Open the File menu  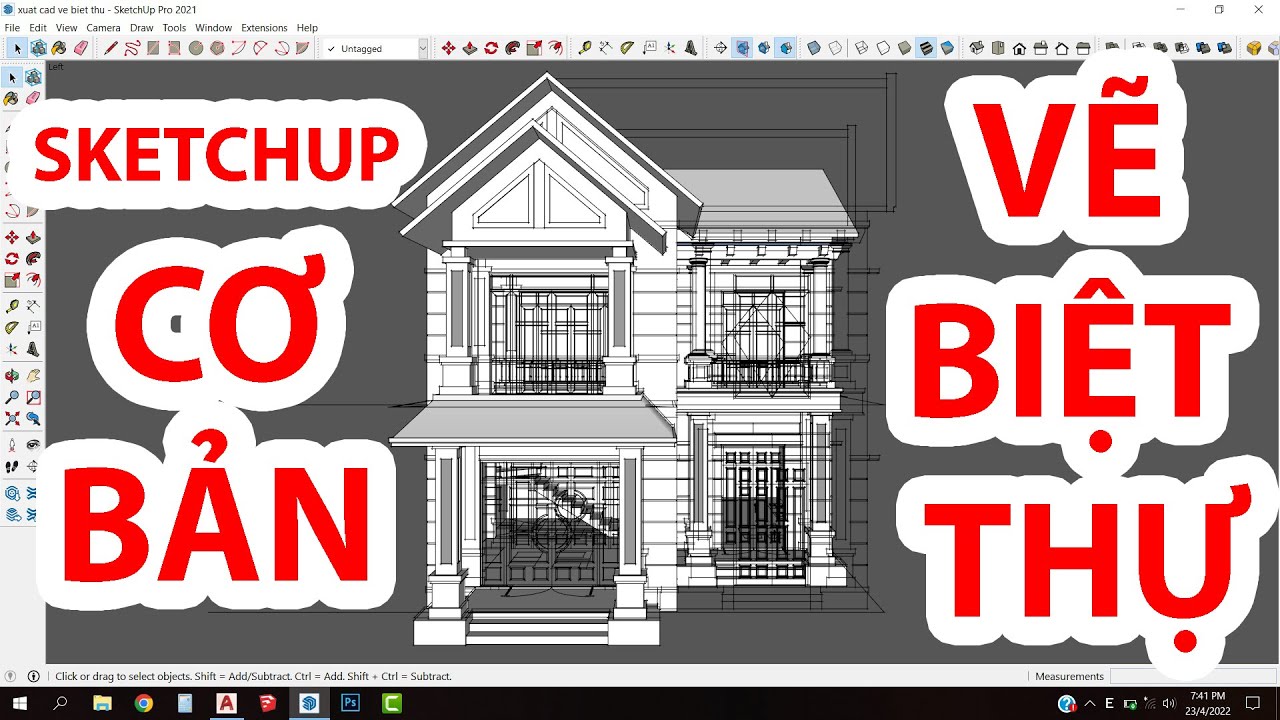12,28
